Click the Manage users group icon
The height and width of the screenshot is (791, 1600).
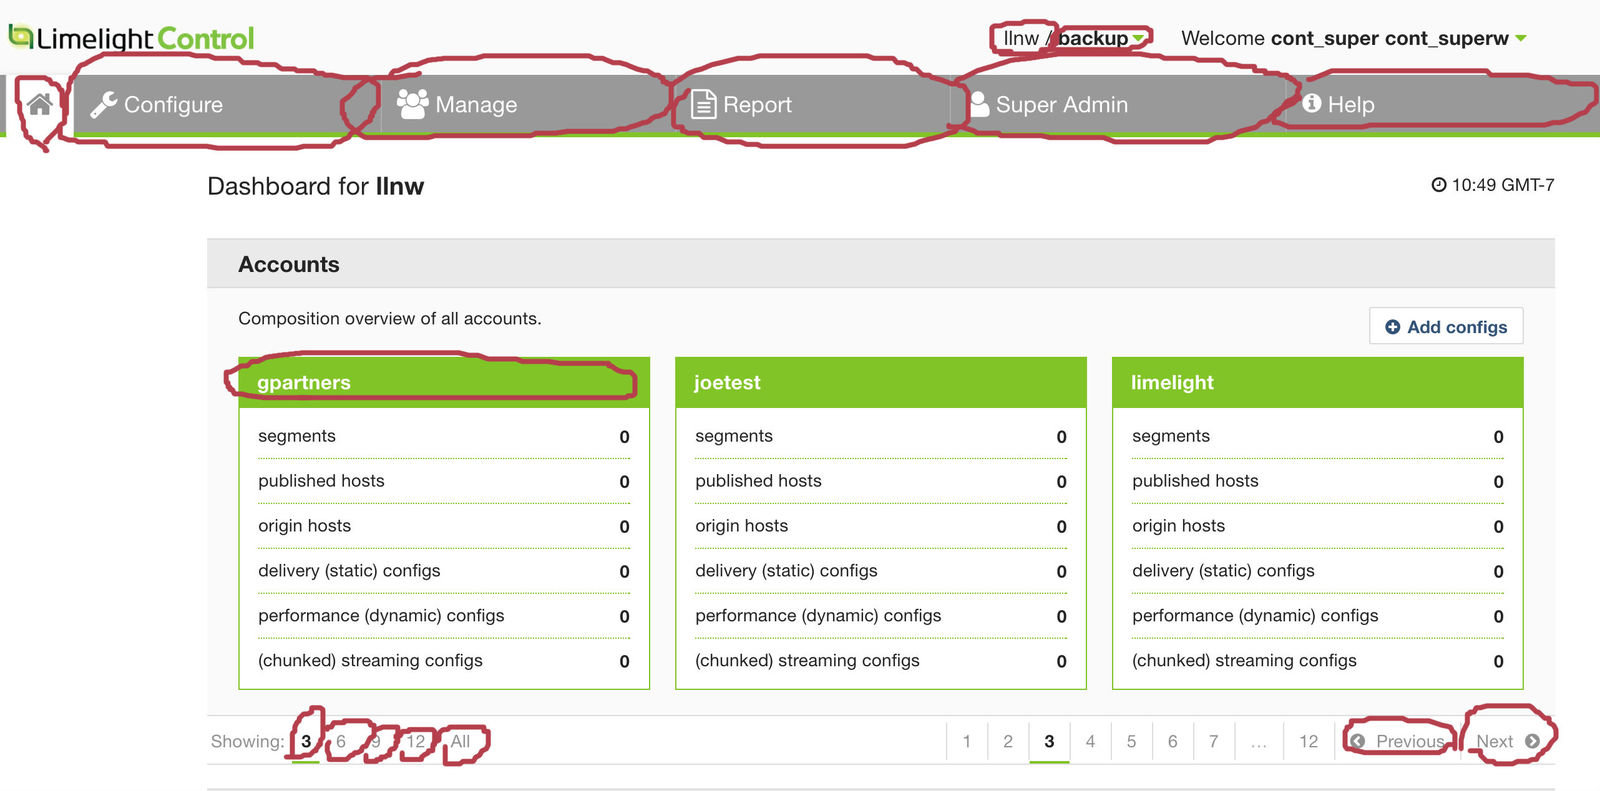point(412,104)
